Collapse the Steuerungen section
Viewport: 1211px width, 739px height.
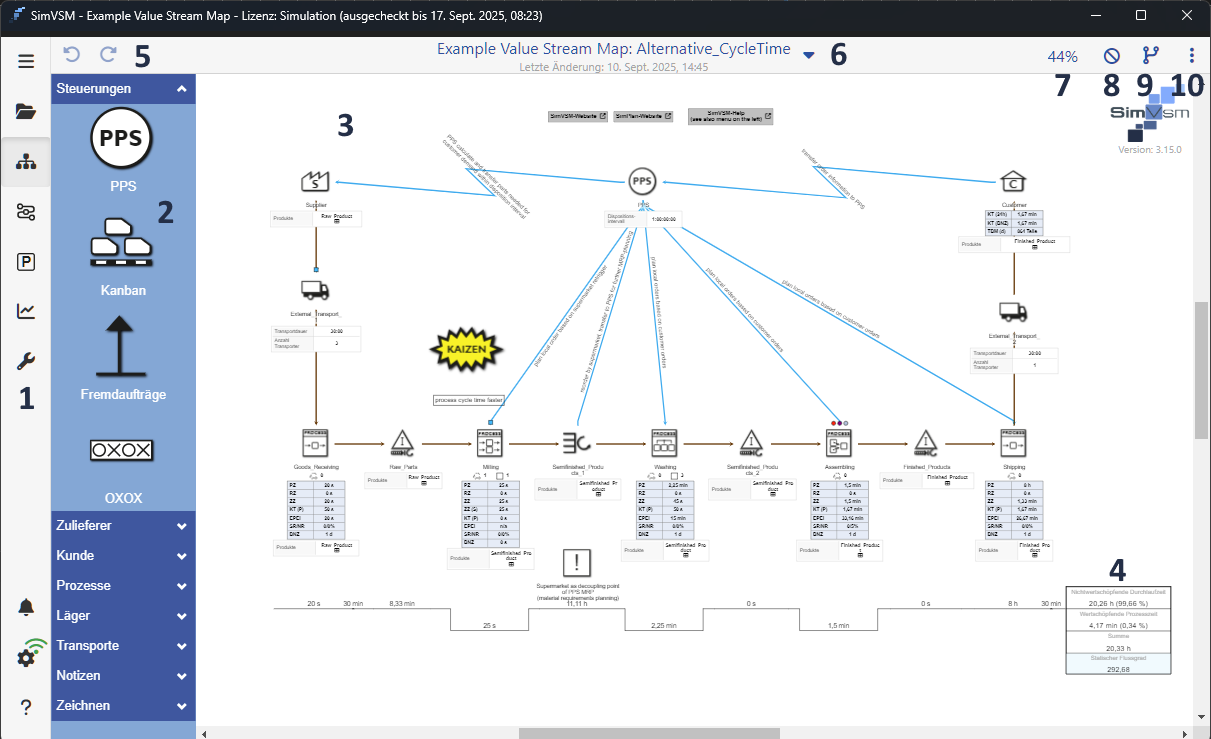[x=181, y=89]
